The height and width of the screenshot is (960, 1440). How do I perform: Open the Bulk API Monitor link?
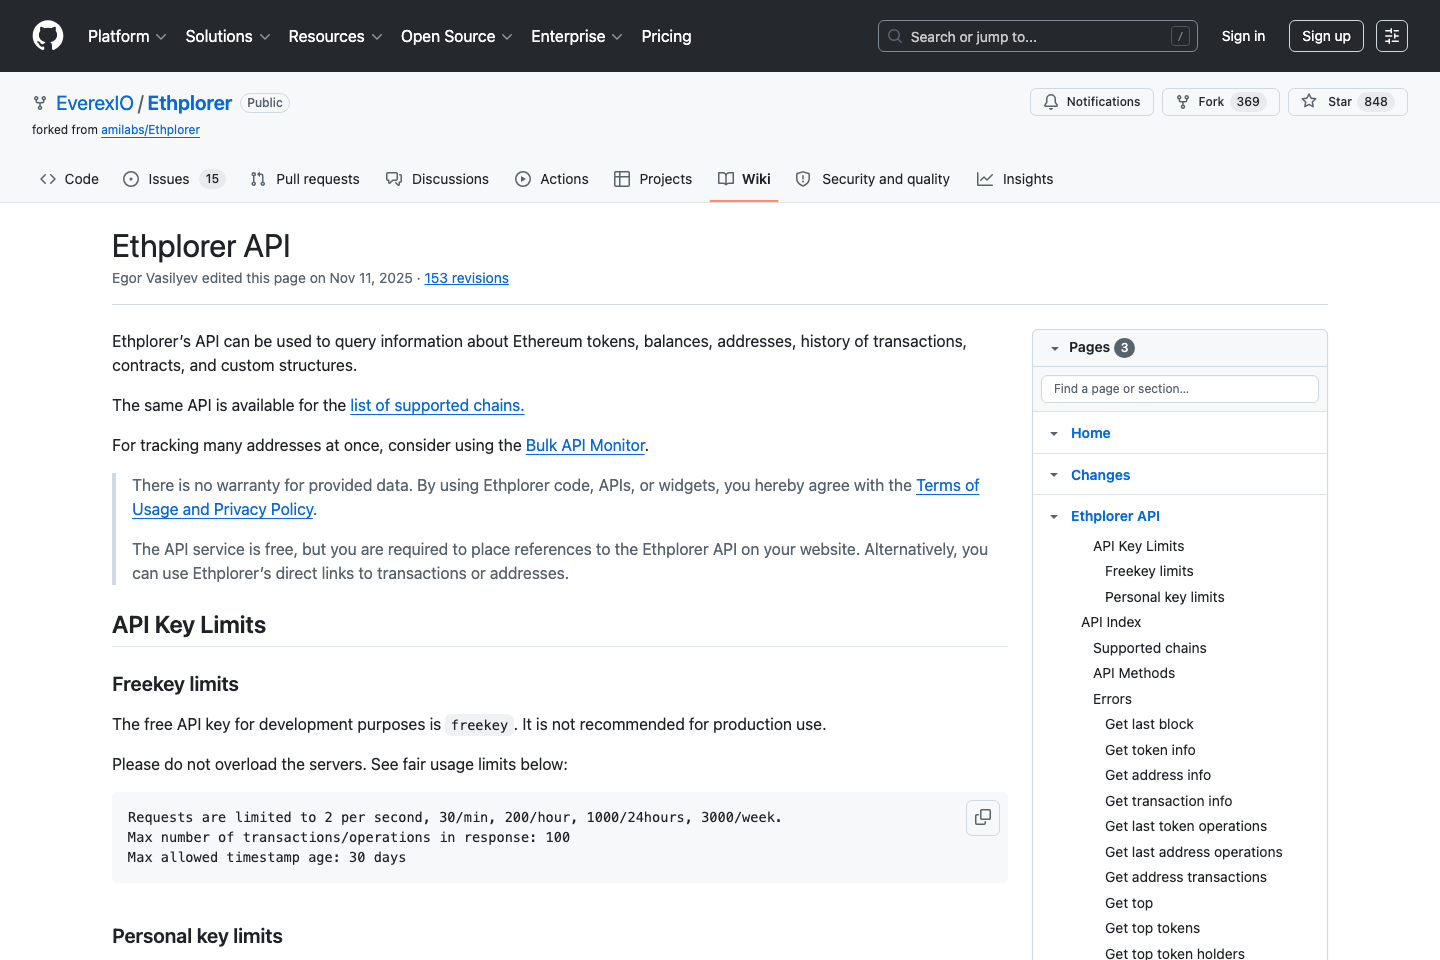coord(585,445)
